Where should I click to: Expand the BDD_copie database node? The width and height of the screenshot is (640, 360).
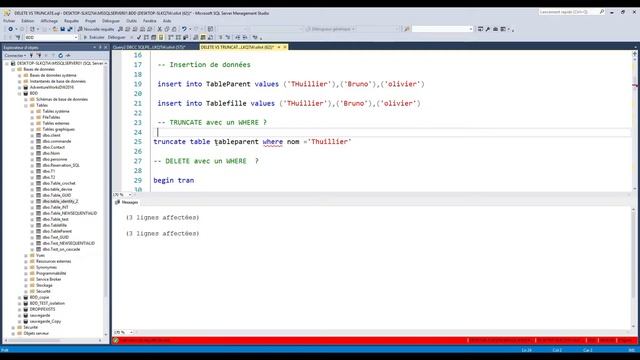click(x=20, y=298)
